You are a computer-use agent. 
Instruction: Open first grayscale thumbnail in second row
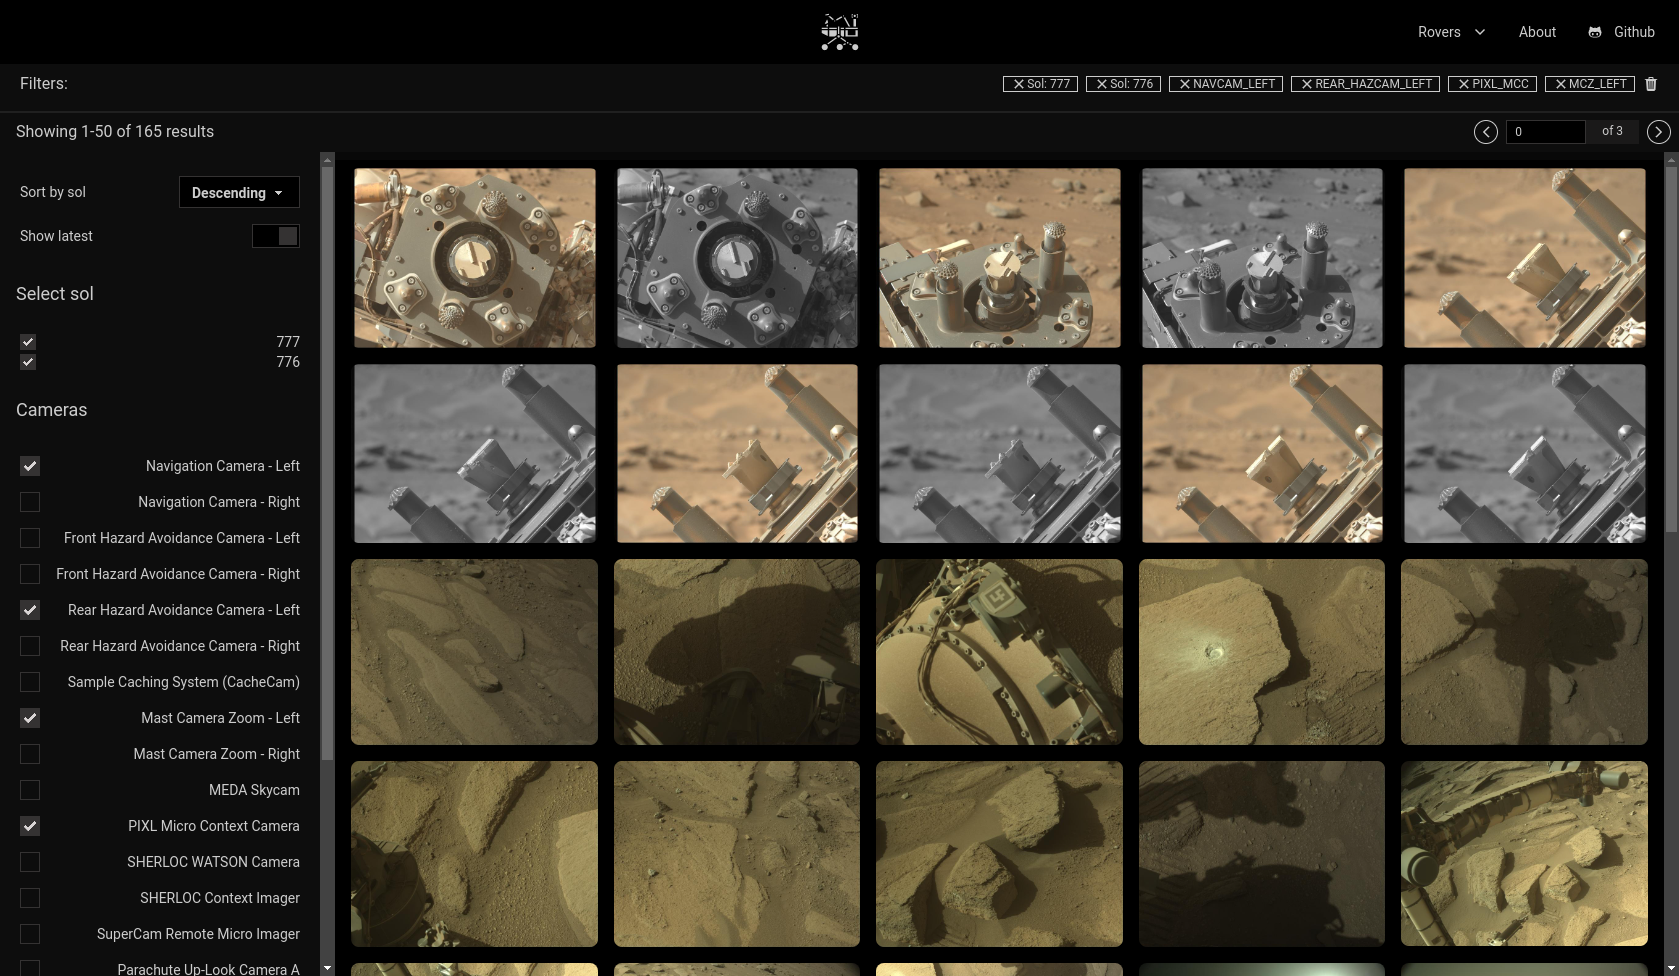(475, 454)
